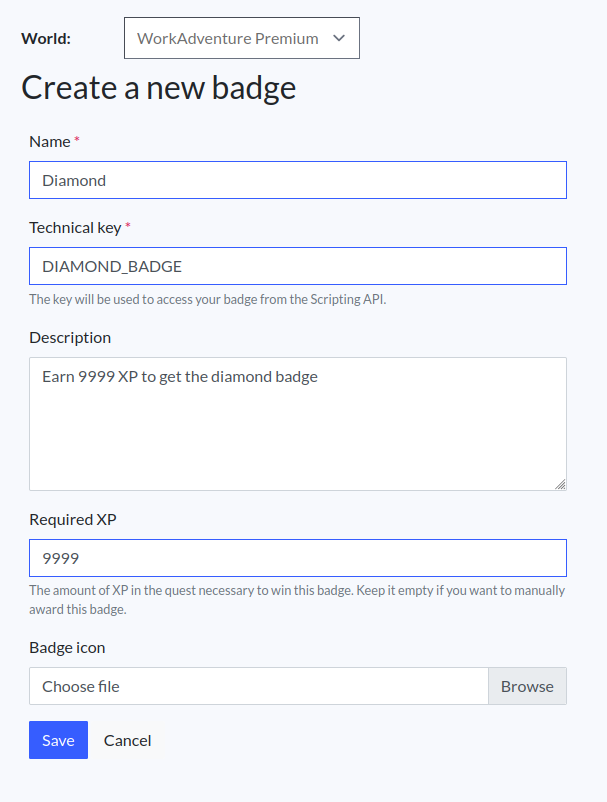Click the Required XP help description text
The image size is (607, 802).
[297, 599]
